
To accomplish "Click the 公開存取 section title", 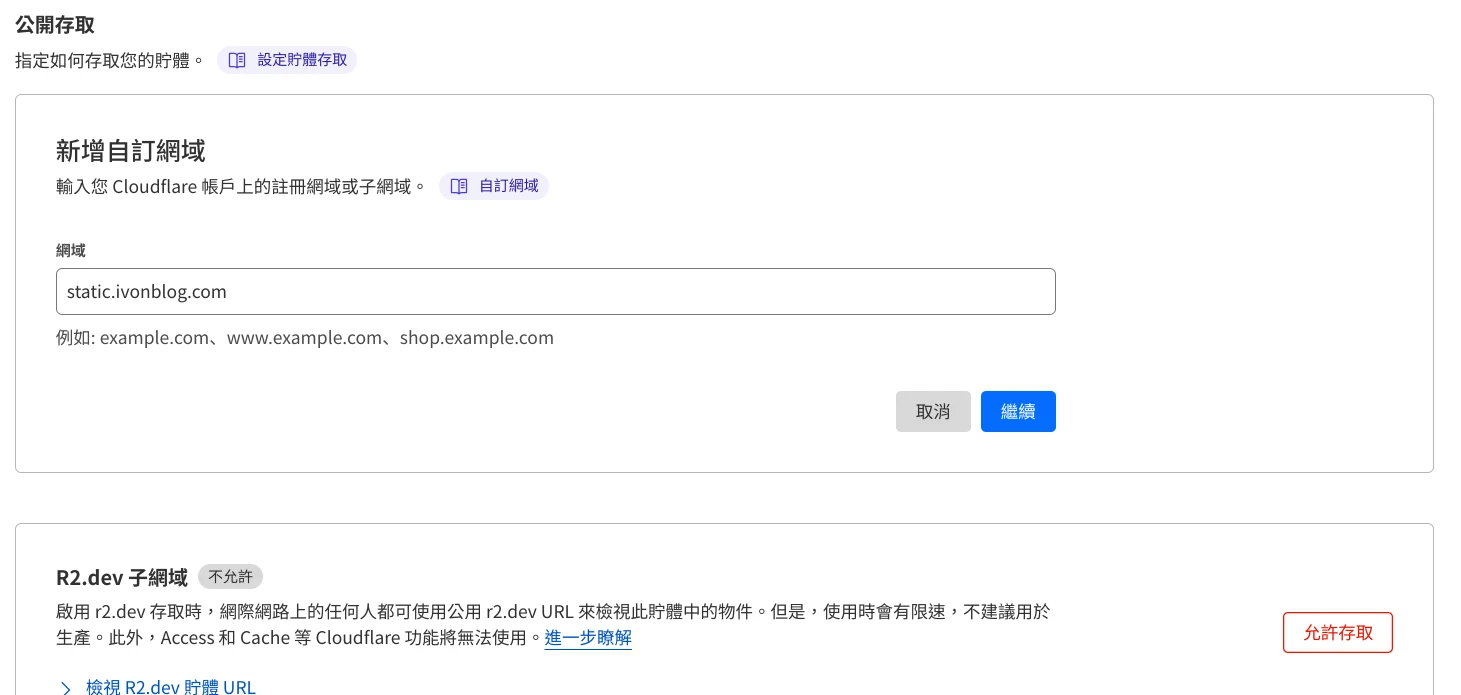I will click(x=55, y=25).
